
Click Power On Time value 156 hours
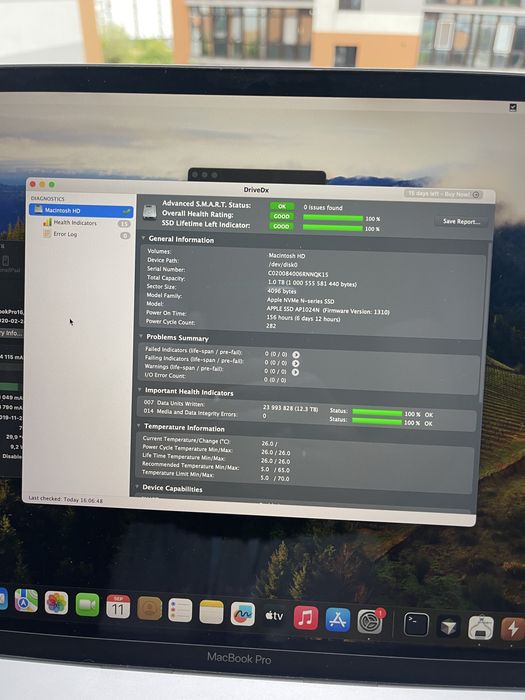point(303,318)
